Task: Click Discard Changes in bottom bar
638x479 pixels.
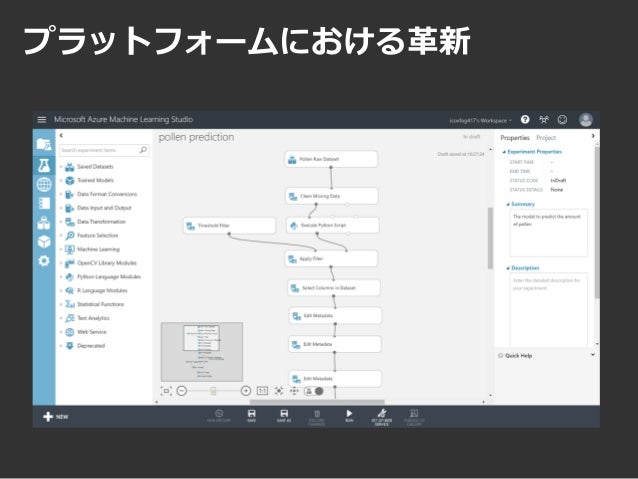Action: (317, 418)
